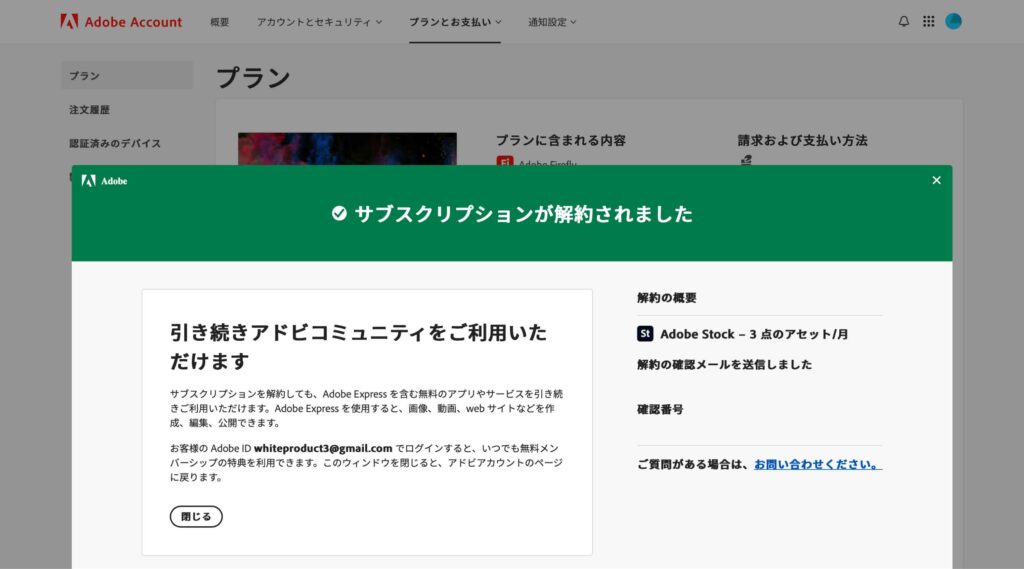Expand プランとお支払い dropdown menu
This screenshot has height=569, width=1024.
(455, 22)
